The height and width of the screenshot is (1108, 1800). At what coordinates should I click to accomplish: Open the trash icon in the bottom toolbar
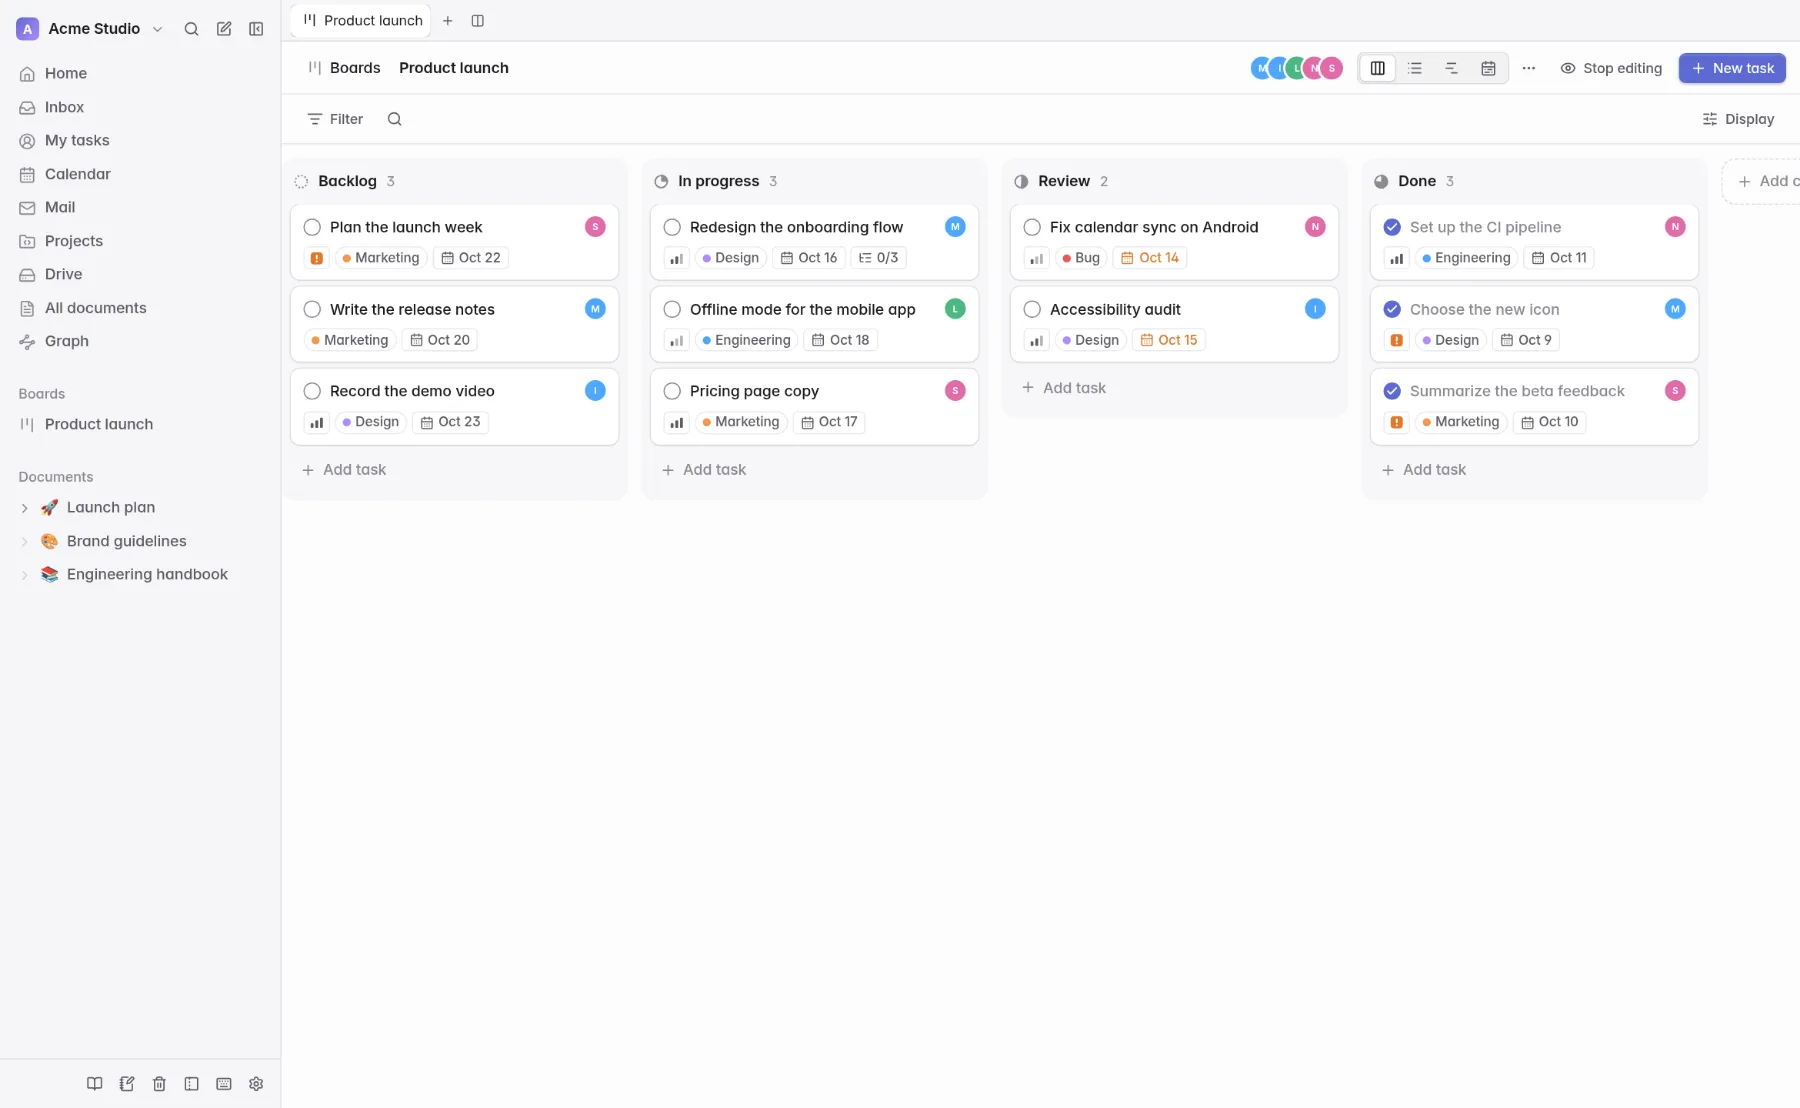pyautogui.click(x=159, y=1084)
